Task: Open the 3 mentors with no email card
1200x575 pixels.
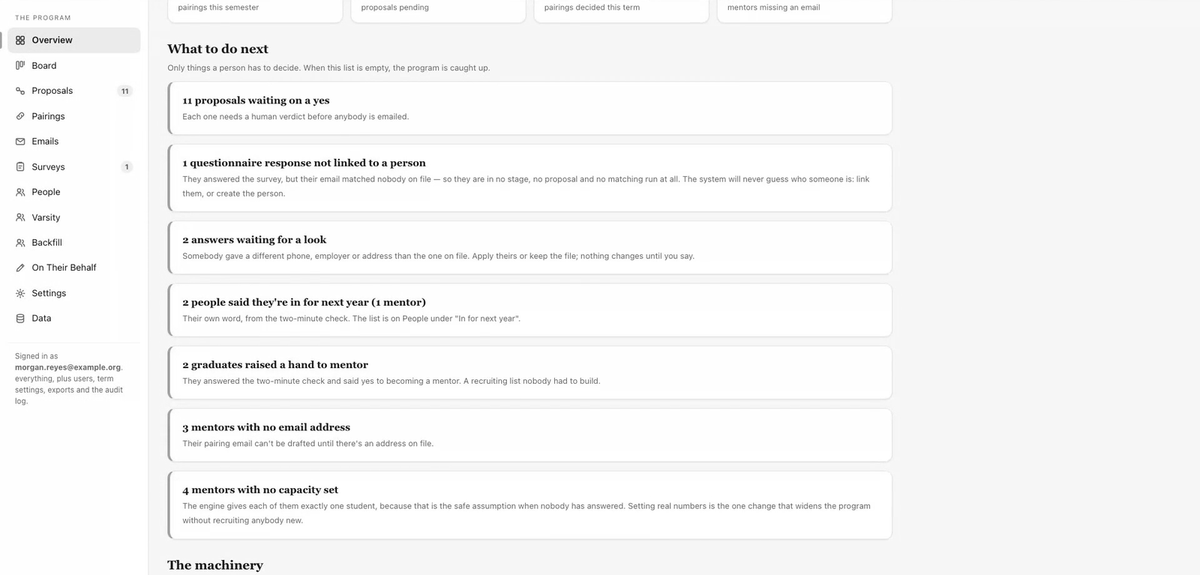Action: click(x=530, y=435)
